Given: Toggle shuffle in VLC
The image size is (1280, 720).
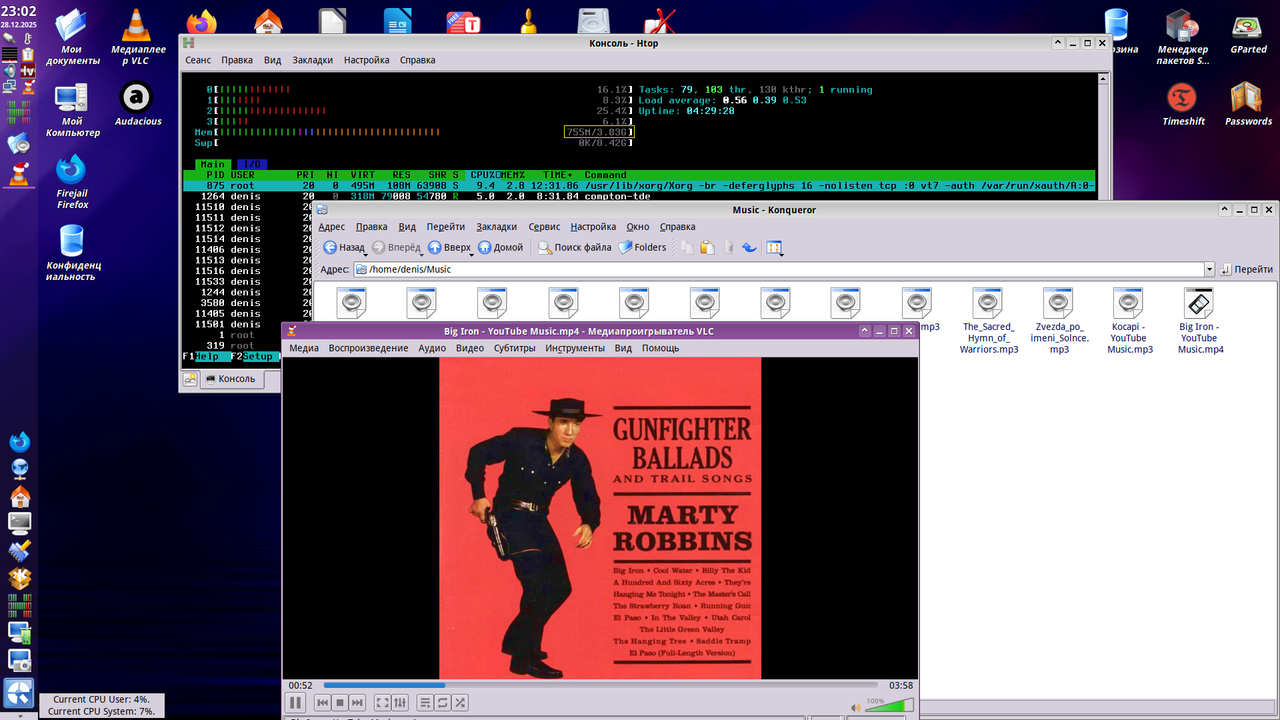Looking at the screenshot, I should pyautogui.click(x=460, y=703).
